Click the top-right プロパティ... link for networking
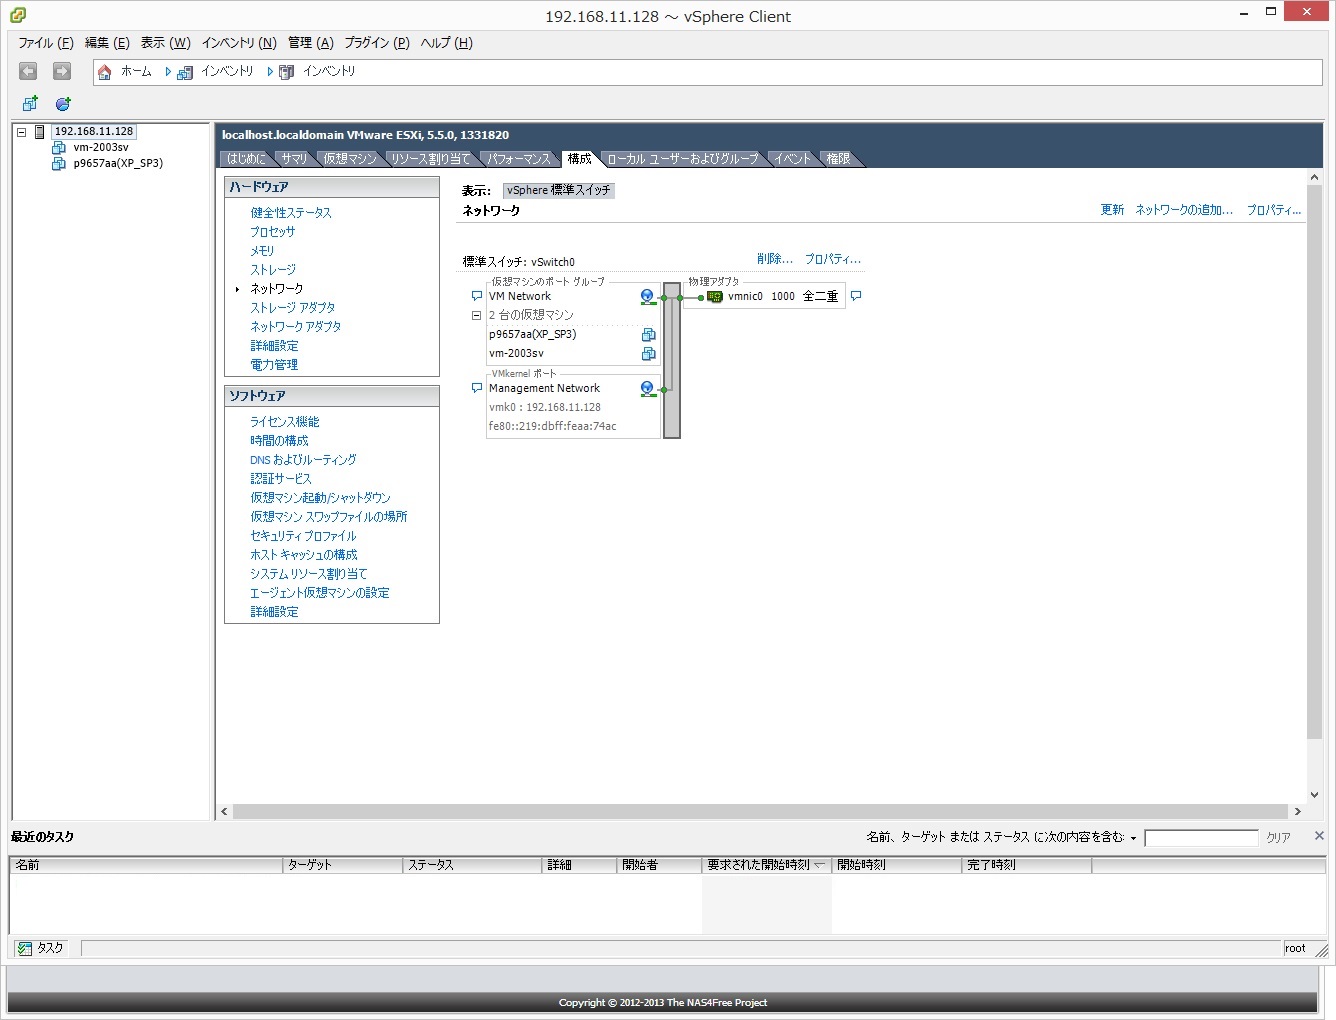This screenshot has height=1020, width=1336. coord(1274,210)
